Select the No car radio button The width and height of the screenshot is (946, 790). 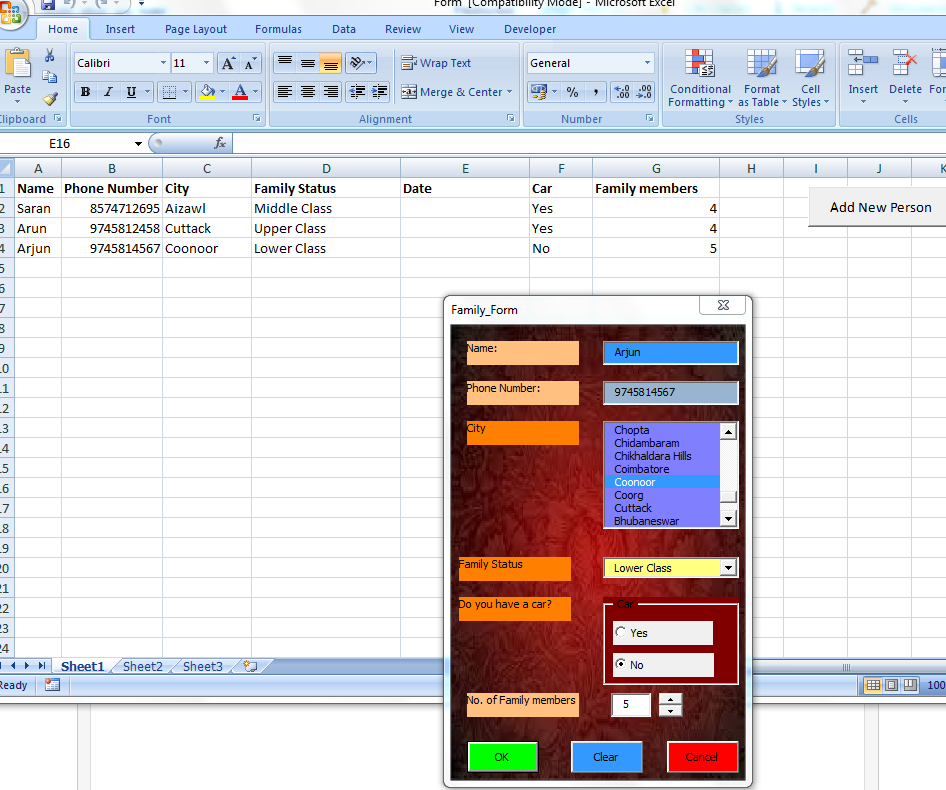click(621, 664)
